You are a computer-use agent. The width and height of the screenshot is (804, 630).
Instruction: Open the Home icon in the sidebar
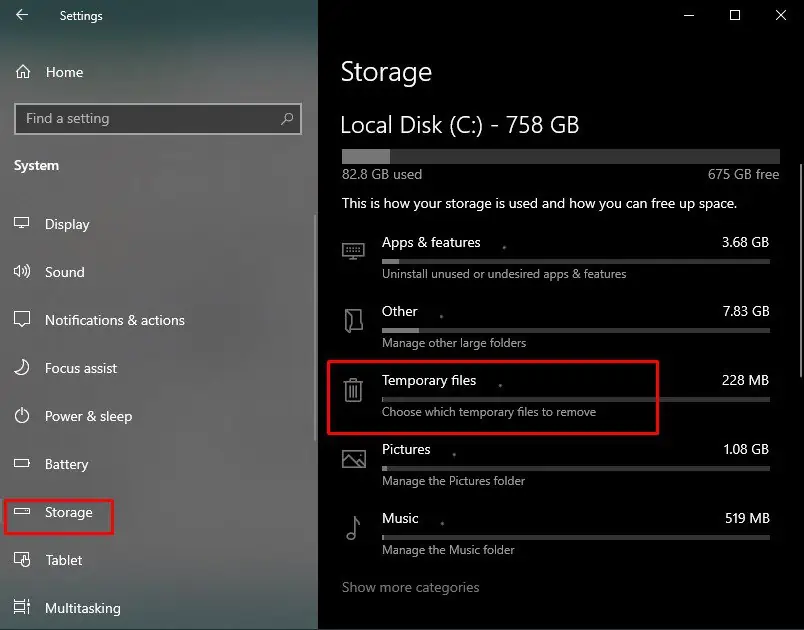[x=23, y=72]
